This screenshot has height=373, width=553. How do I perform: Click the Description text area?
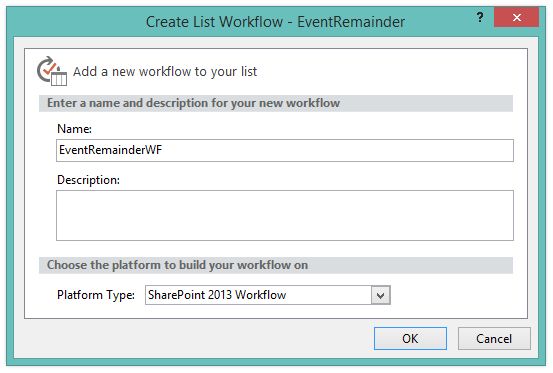point(285,215)
